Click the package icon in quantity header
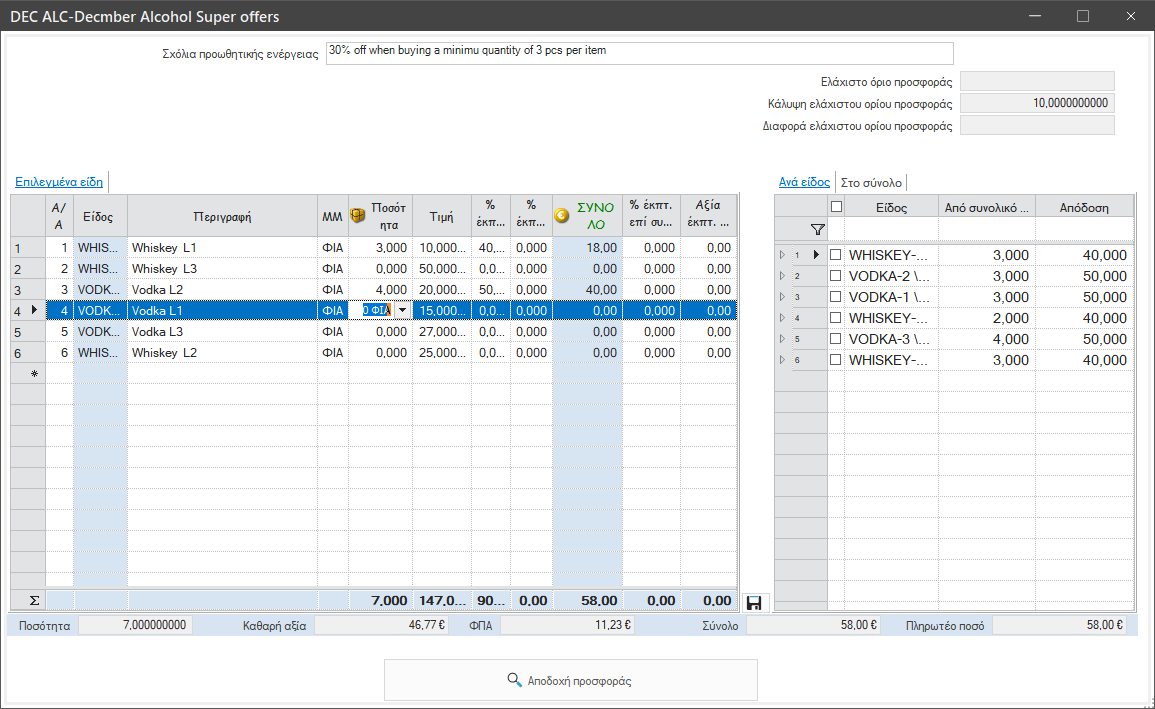Screen dimensions: 1155x709 click(358, 215)
